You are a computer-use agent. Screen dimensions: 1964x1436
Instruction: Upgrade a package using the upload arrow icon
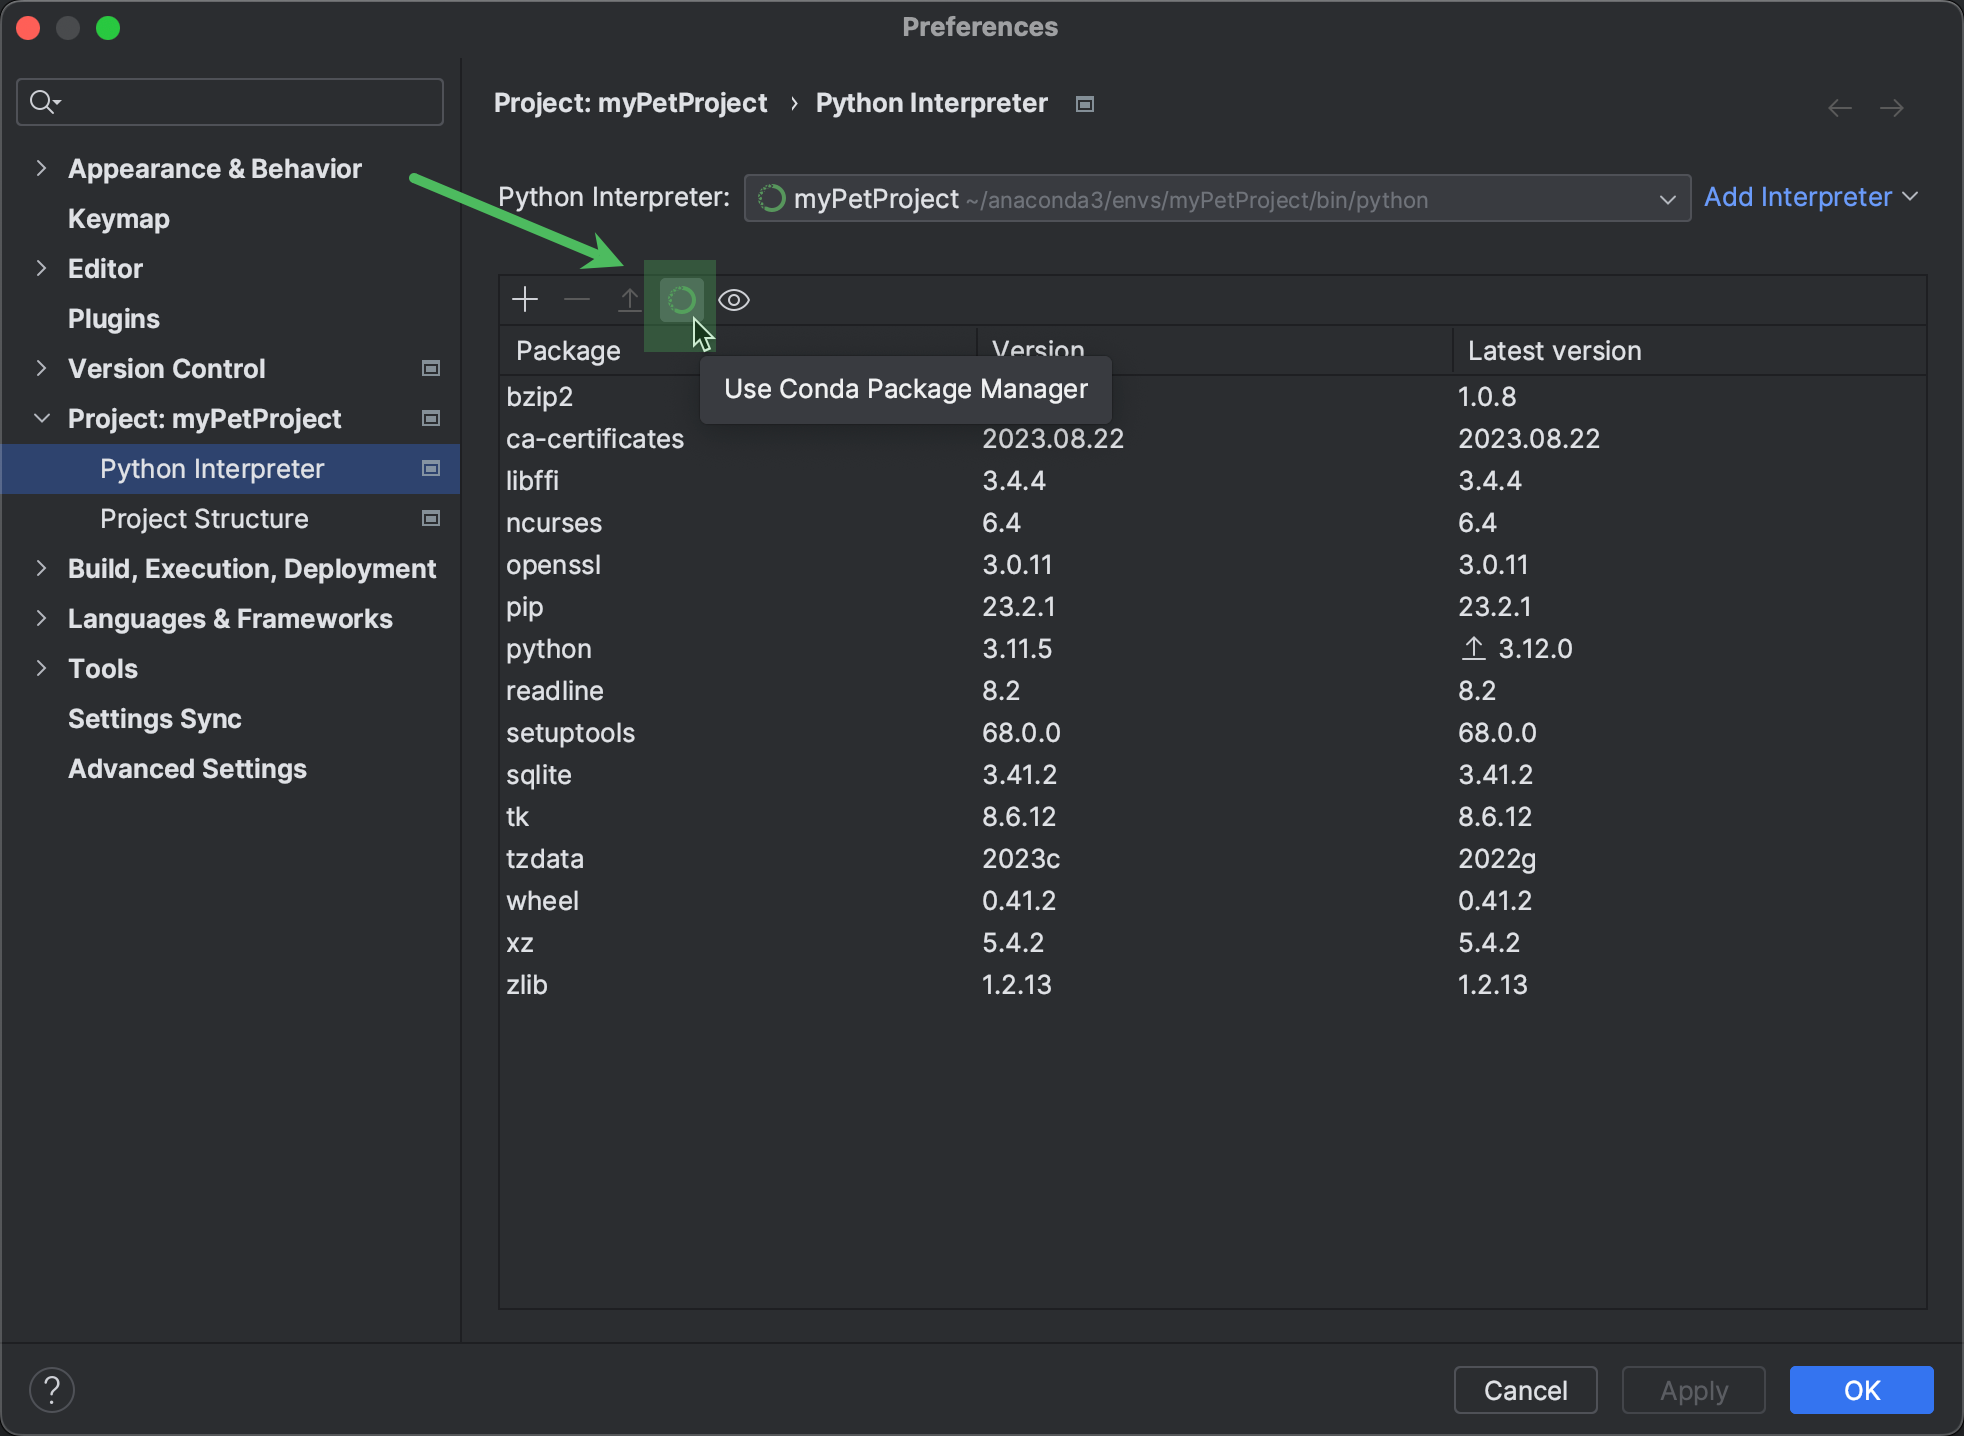(x=629, y=299)
